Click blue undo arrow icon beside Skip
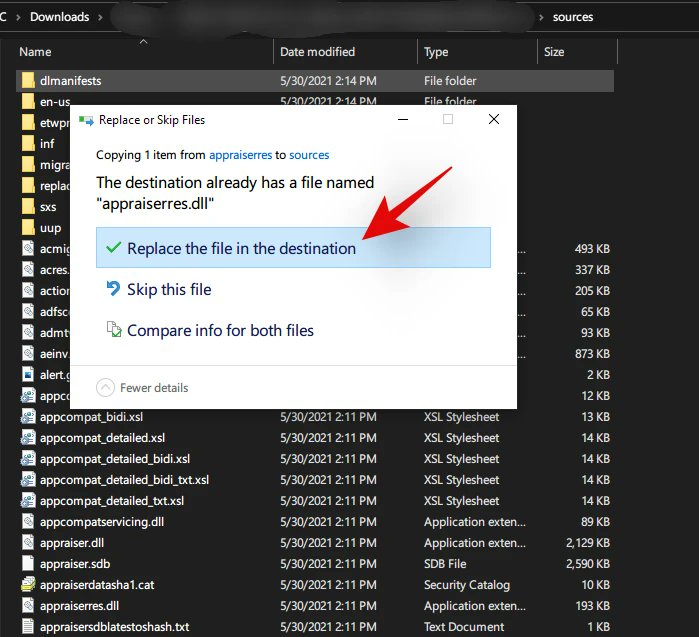 (113, 288)
